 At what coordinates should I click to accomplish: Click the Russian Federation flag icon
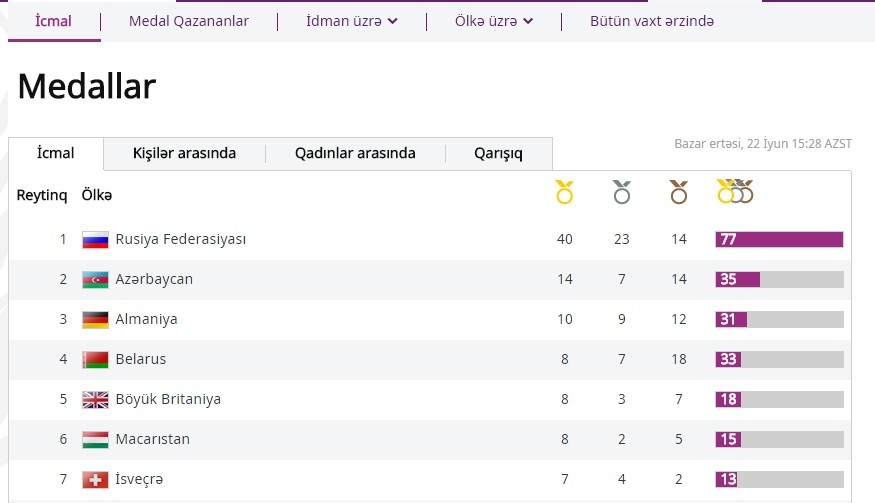click(x=95, y=240)
